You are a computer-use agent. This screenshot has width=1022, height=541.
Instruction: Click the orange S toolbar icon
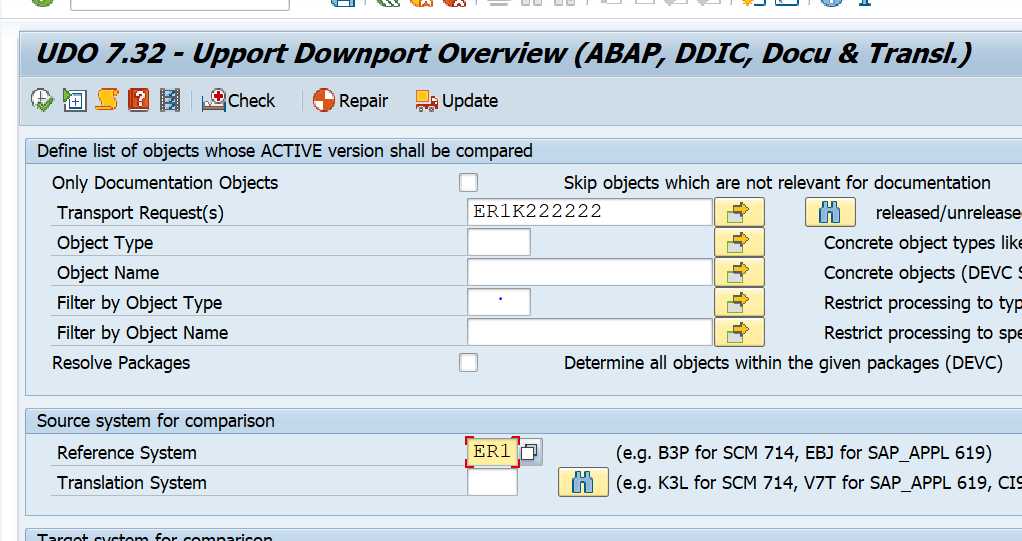[x=107, y=100]
